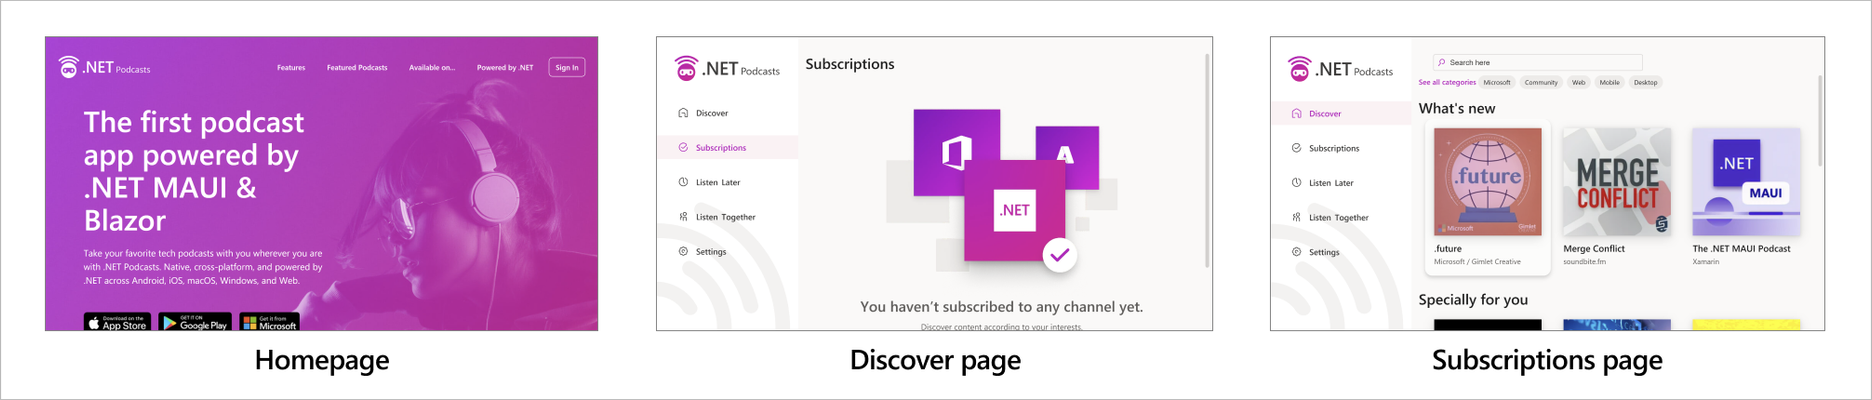The height and width of the screenshot is (400, 1872).
Task: Click 'The .NET MAUI Podcast' title text
Action: [1741, 249]
